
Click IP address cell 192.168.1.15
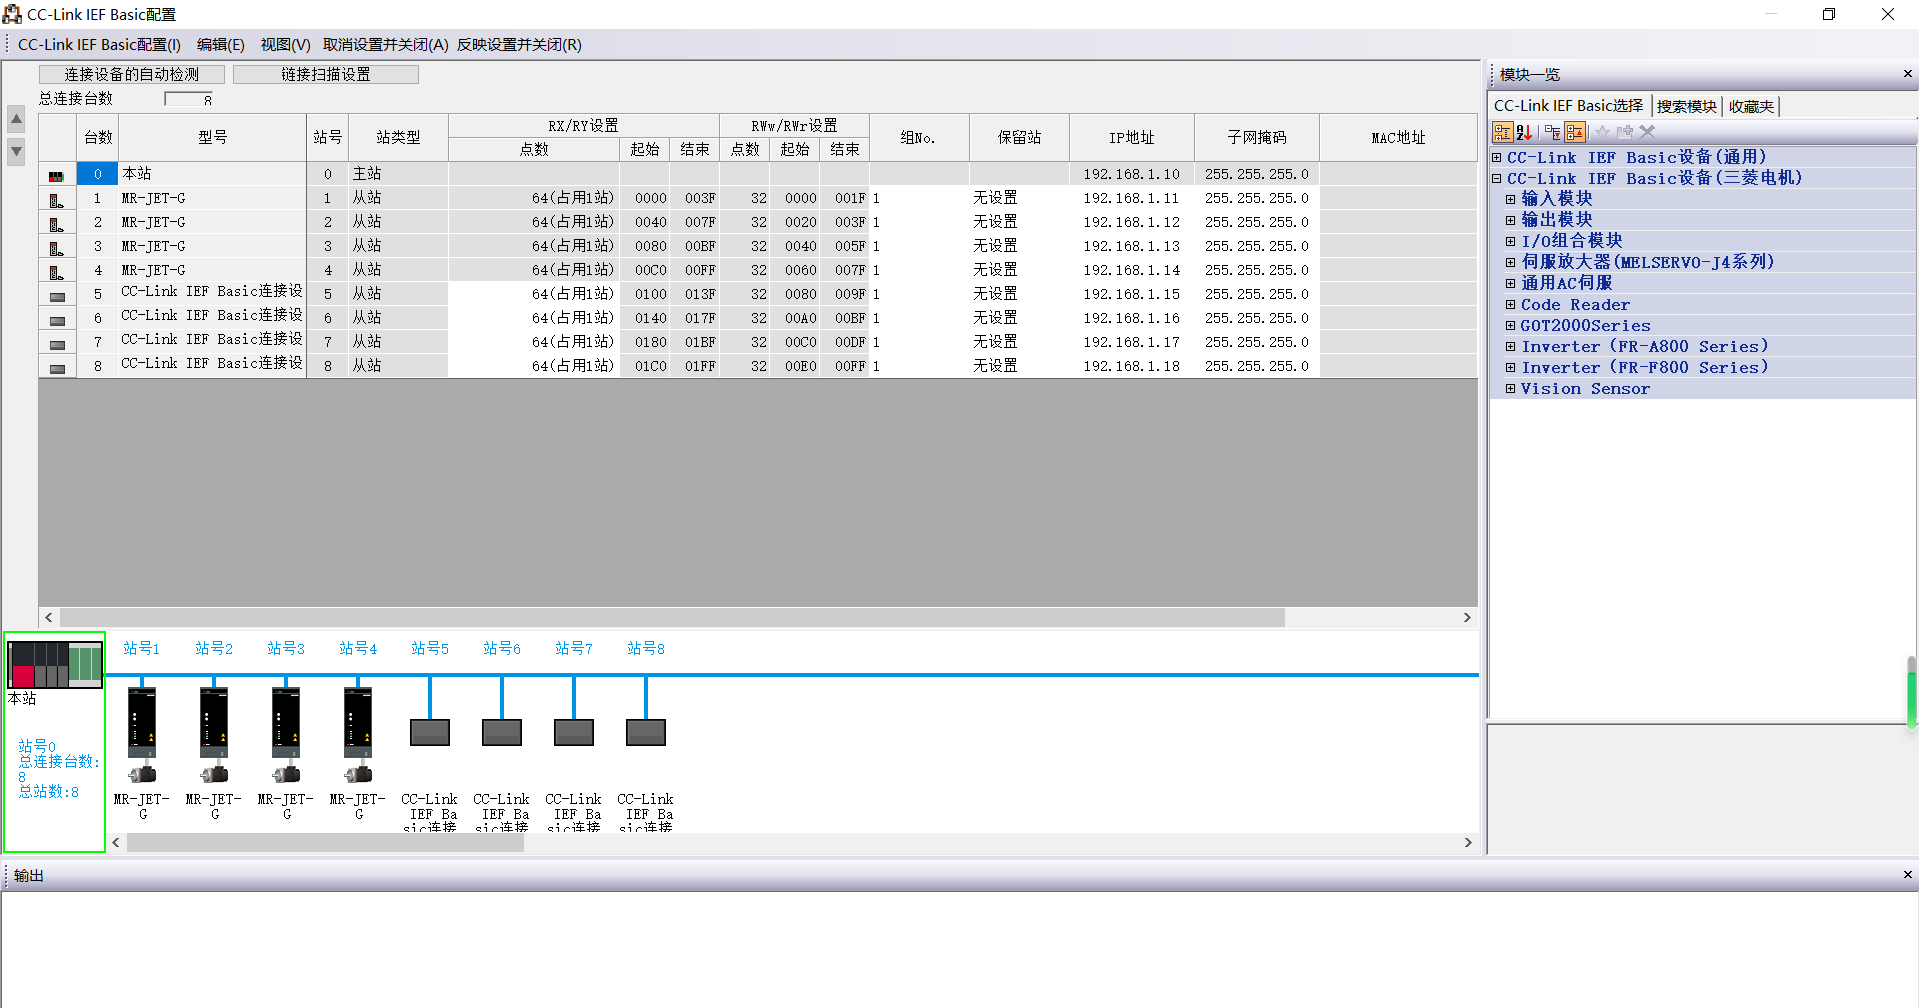pyautogui.click(x=1131, y=295)
